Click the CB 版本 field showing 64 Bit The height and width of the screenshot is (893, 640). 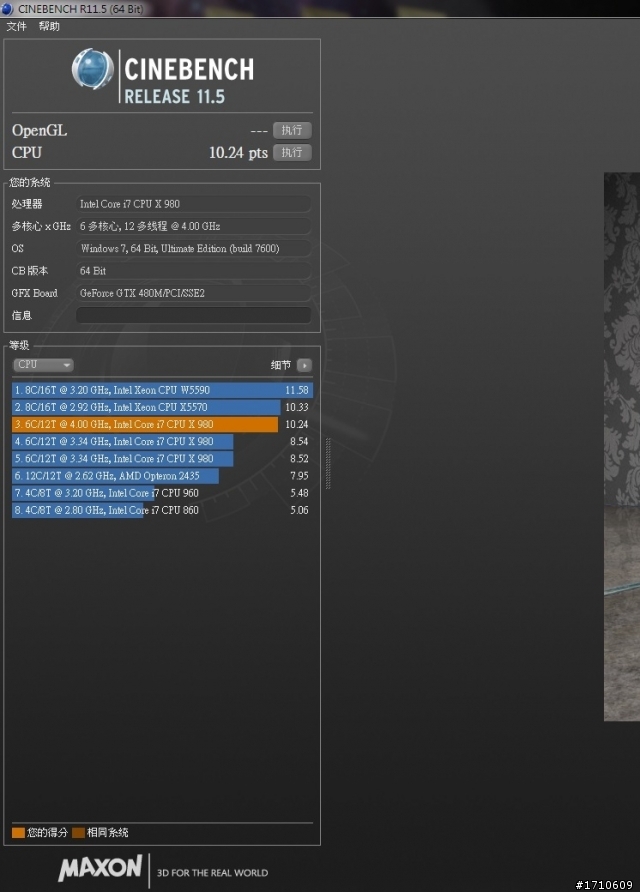pyautogui.click(x=194, y=271)
